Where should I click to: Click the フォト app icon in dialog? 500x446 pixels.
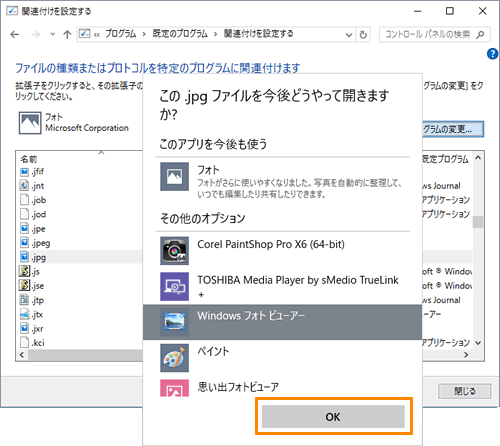[174, 176]
